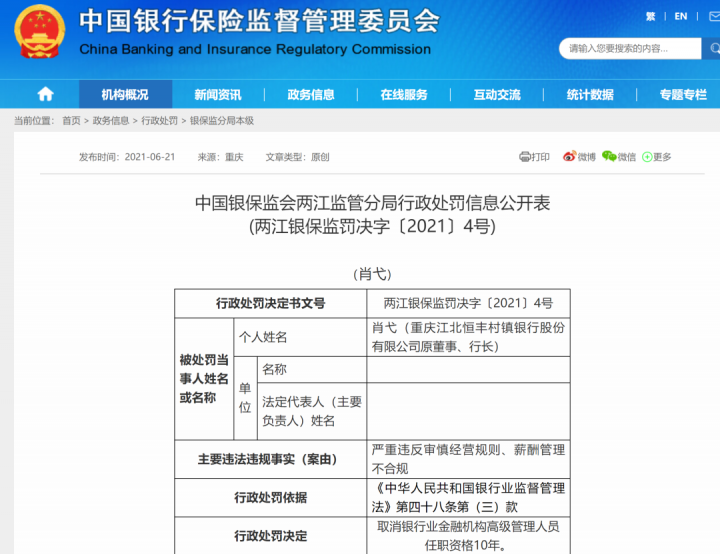Open the 在线服务 menu tab
The width and height of the screenshot is (720, 554).
click(404, 95)
